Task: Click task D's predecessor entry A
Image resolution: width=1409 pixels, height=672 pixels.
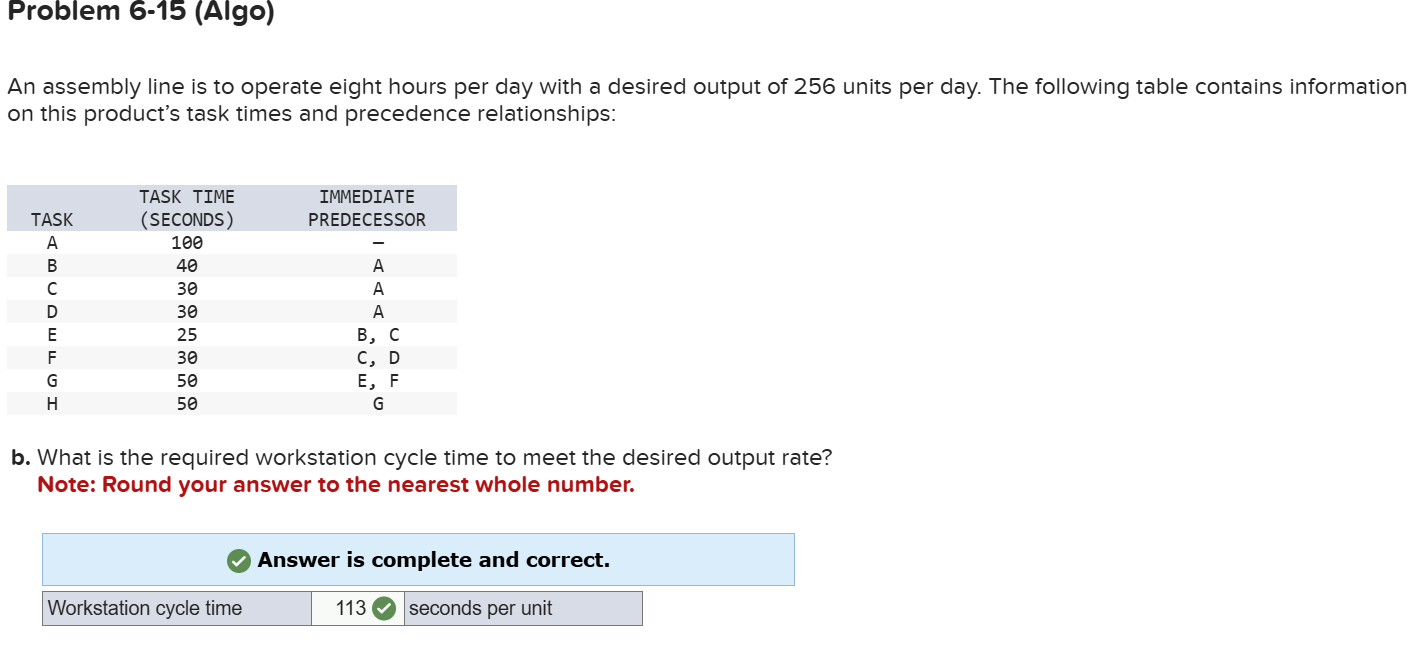Action: click(377, 311)
